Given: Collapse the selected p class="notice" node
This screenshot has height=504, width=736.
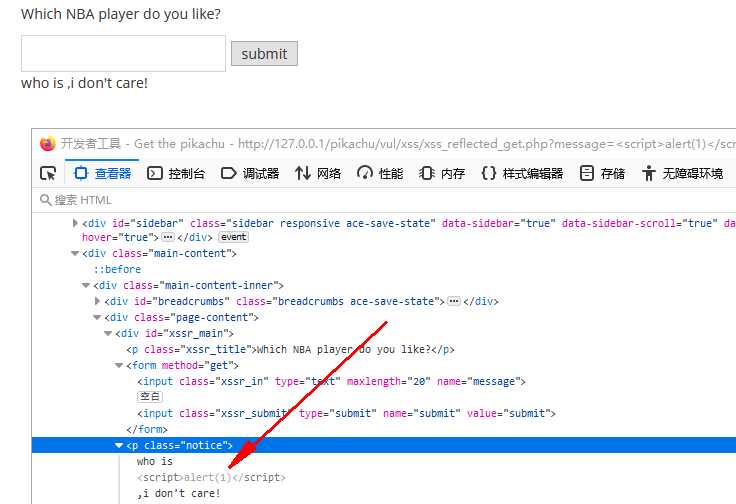Looking at the screenshot, I should coord(119,445).
